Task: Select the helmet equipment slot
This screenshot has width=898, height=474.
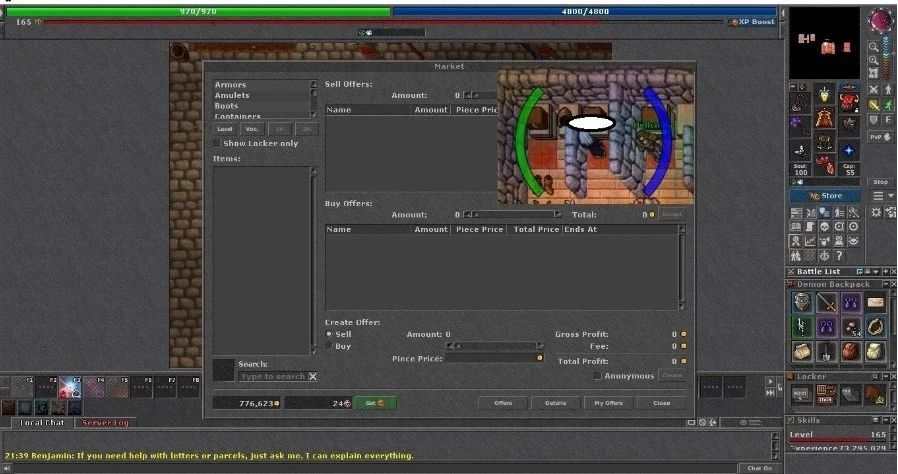Action: click(x=824, y=95)
